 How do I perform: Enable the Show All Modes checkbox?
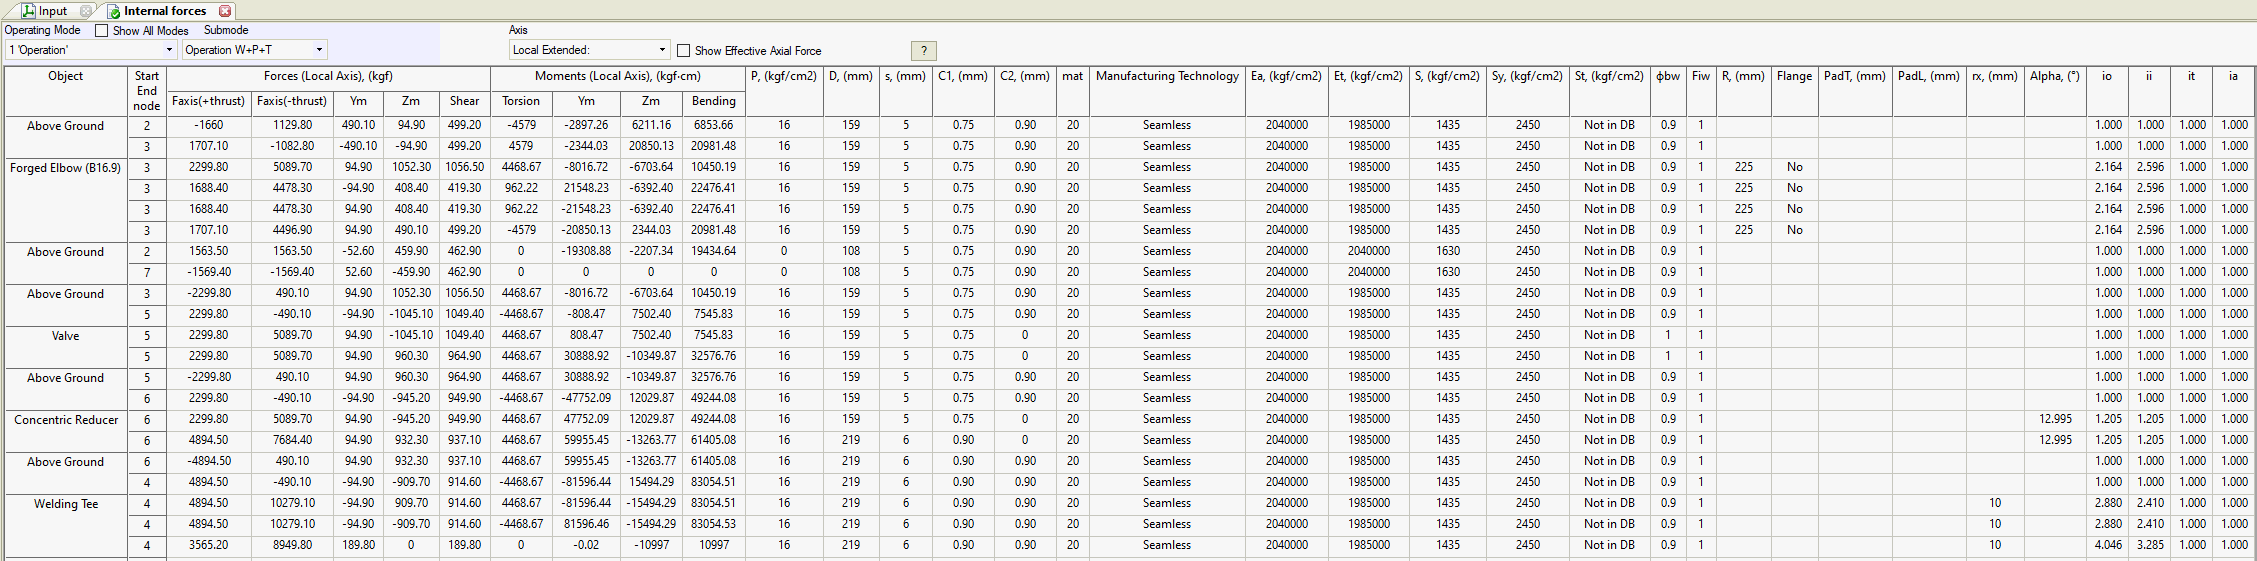102,31
